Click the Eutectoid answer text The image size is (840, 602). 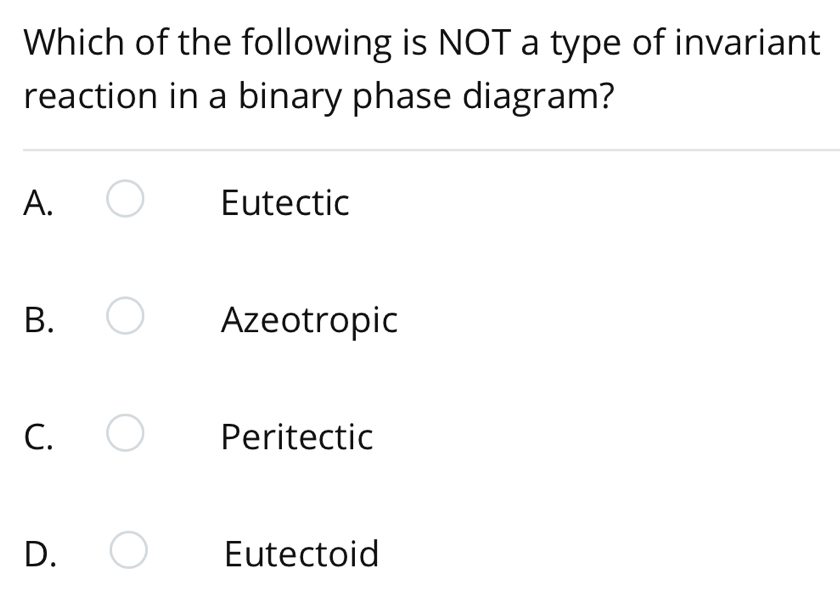point(301,553)
